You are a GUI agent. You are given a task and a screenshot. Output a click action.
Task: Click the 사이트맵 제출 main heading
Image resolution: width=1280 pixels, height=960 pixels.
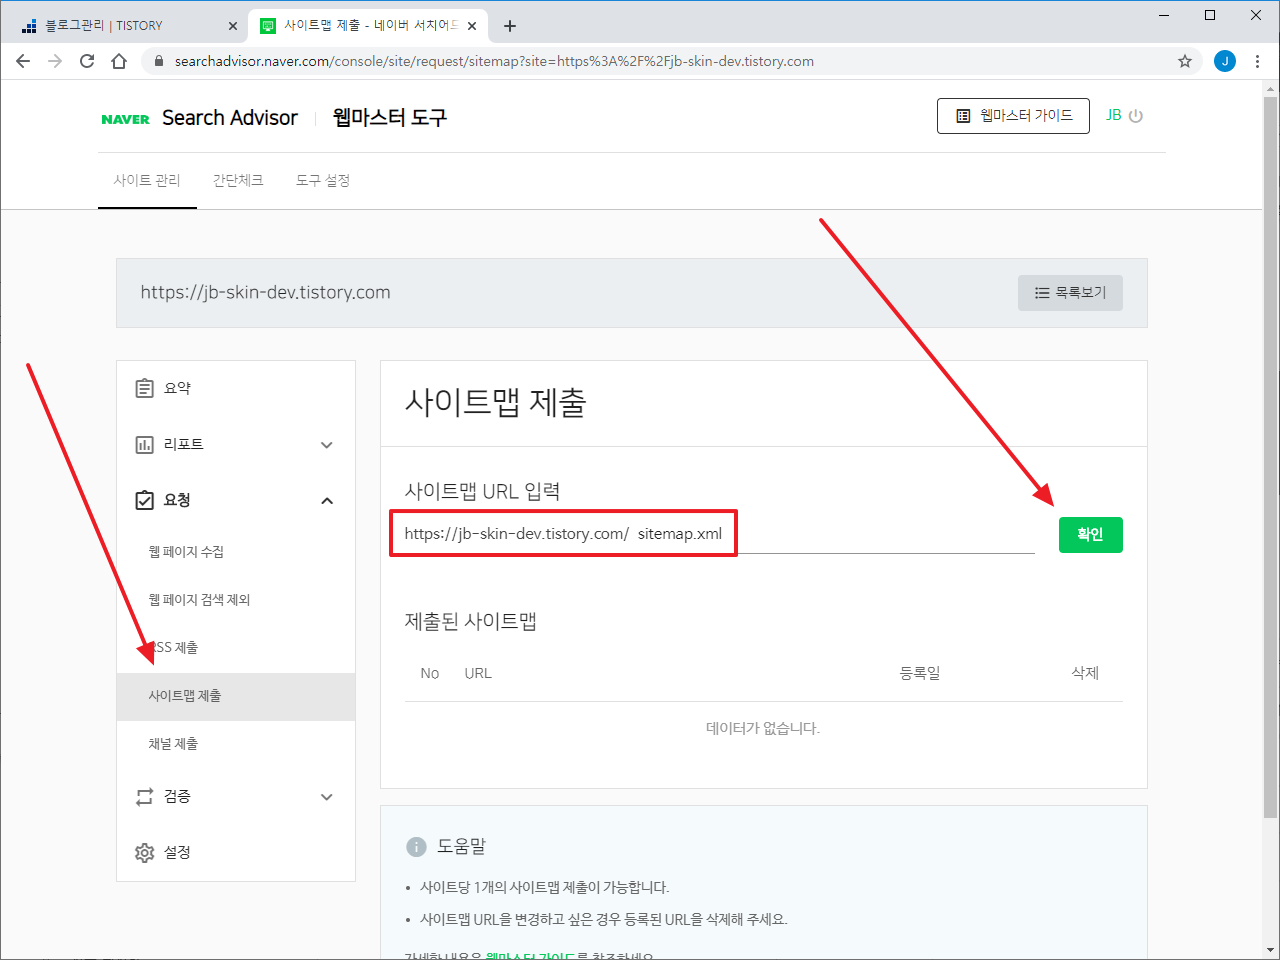[495, 403]
